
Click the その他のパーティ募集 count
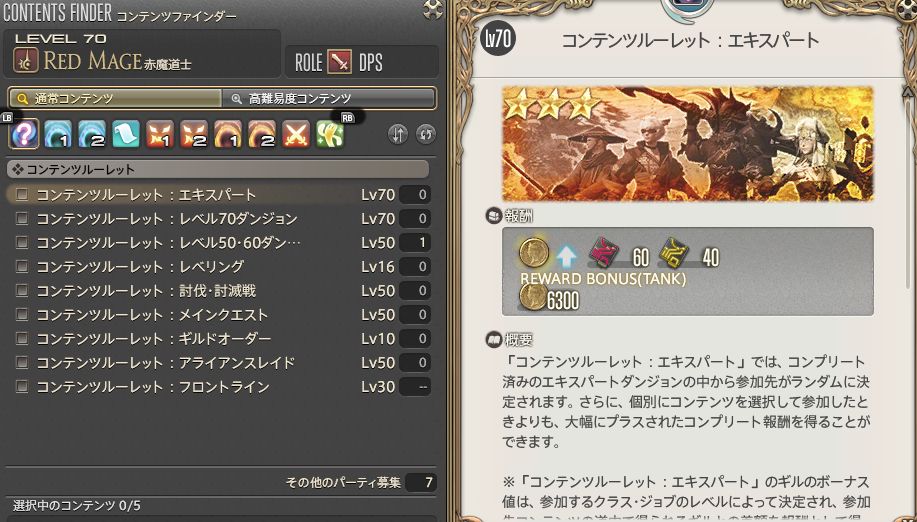tap(421, 482)
